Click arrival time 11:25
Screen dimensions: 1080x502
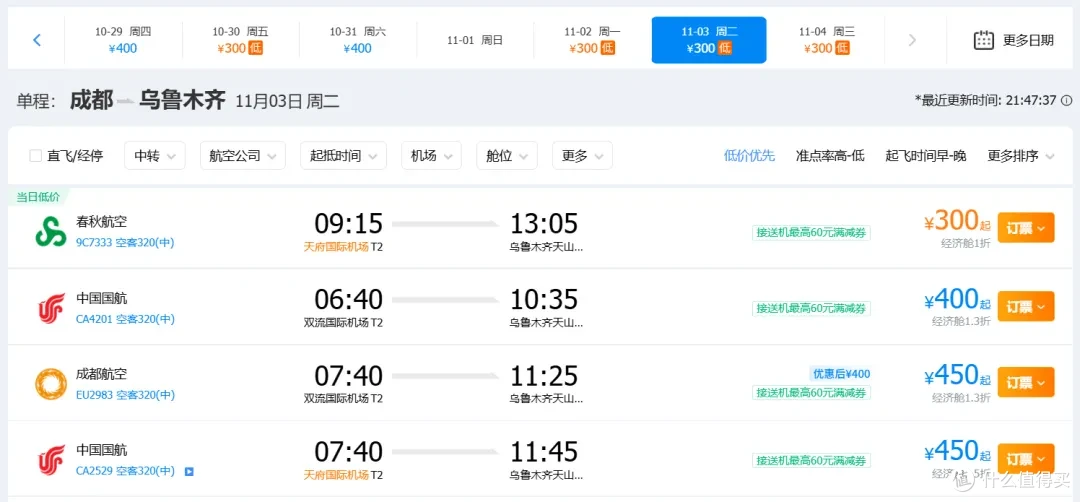point(543,376)
